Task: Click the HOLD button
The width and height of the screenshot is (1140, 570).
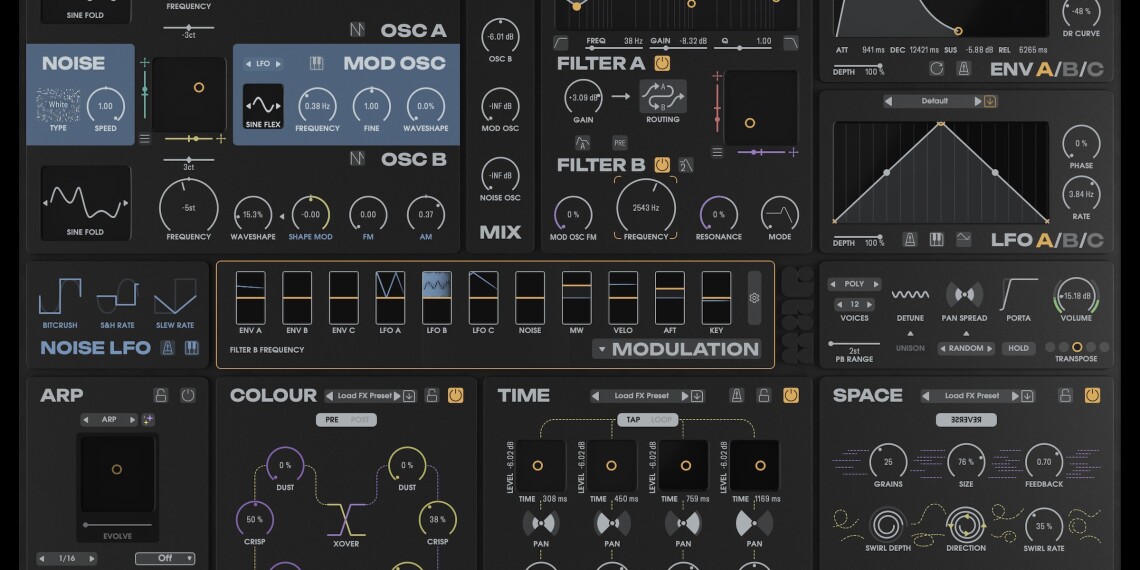Action: pos(1018,348)
